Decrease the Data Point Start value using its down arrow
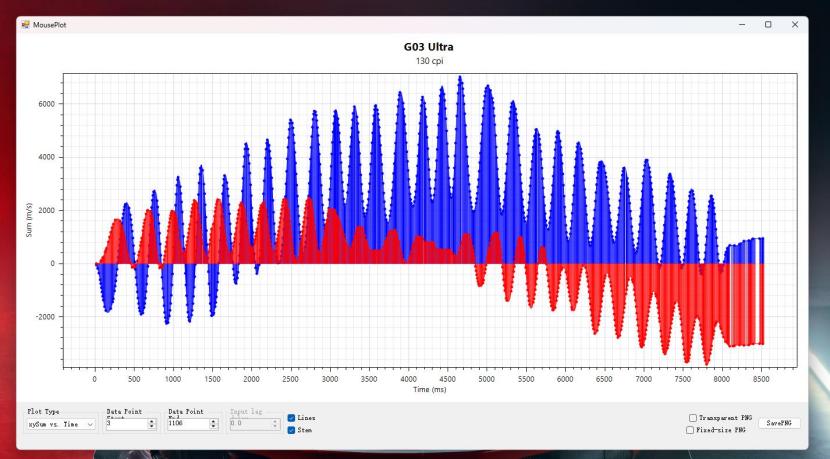830x459 pixels. point(152,427)
